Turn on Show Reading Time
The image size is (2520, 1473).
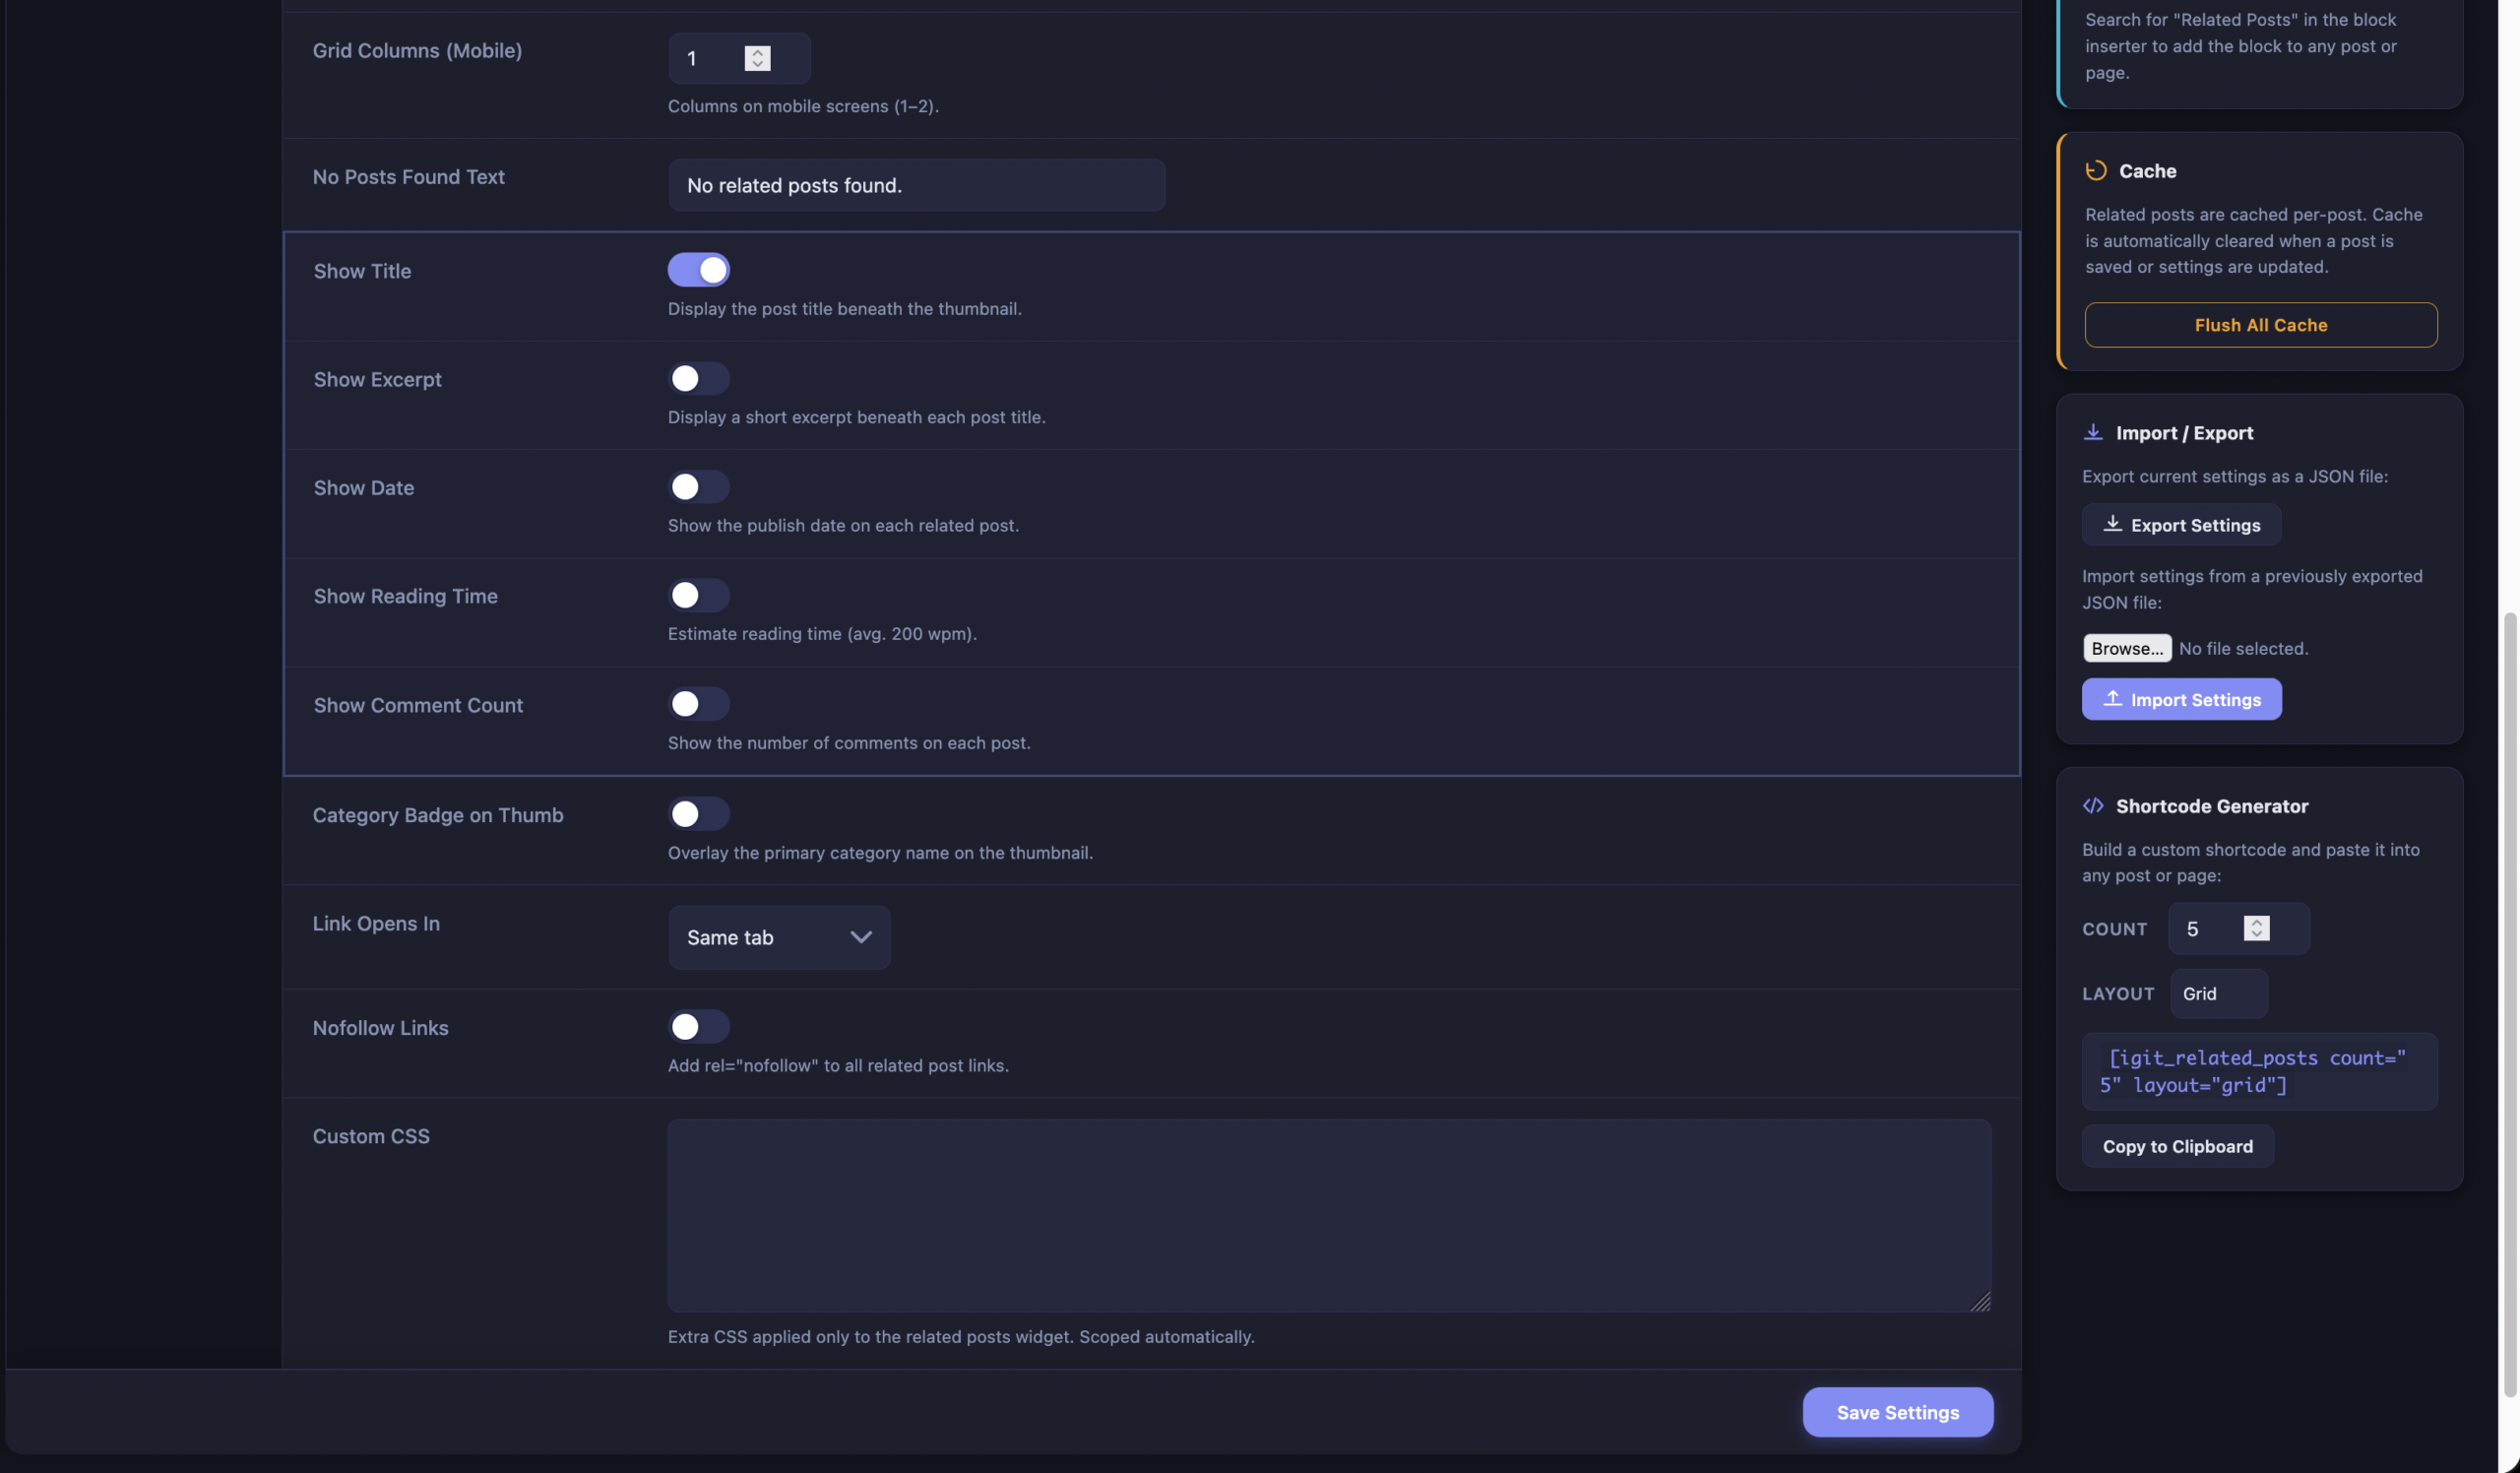click(x=698, y=595)
